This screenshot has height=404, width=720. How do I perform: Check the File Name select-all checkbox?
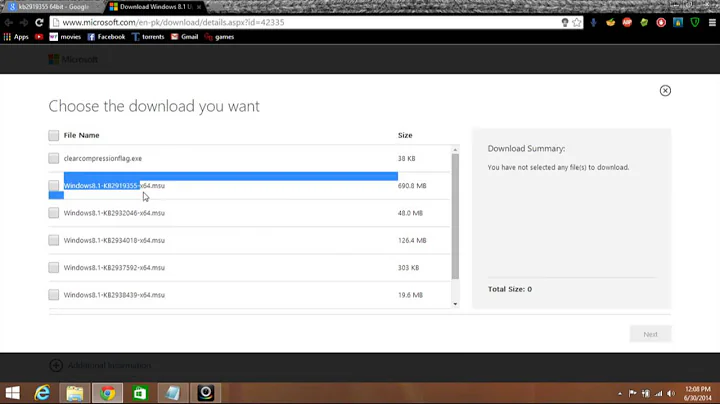pyautogui.click(x=54, y=135)
